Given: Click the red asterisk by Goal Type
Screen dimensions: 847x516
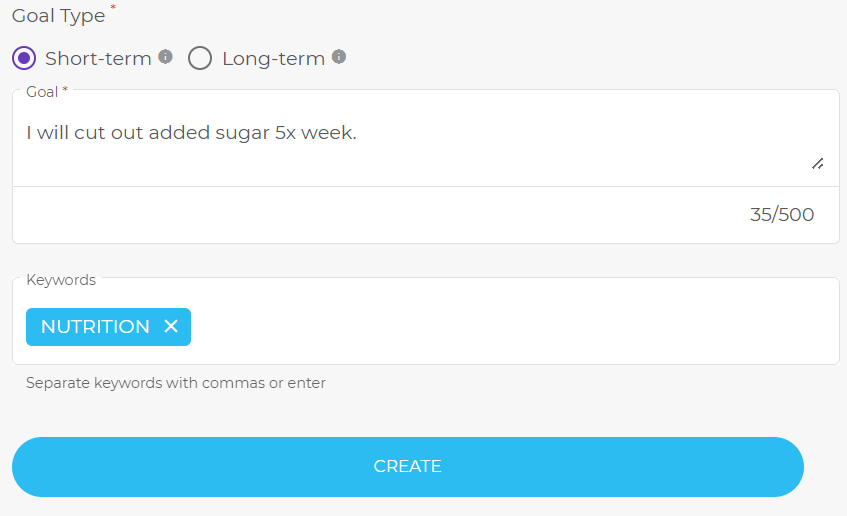Looking at the screenshot, I should (113, 9).
